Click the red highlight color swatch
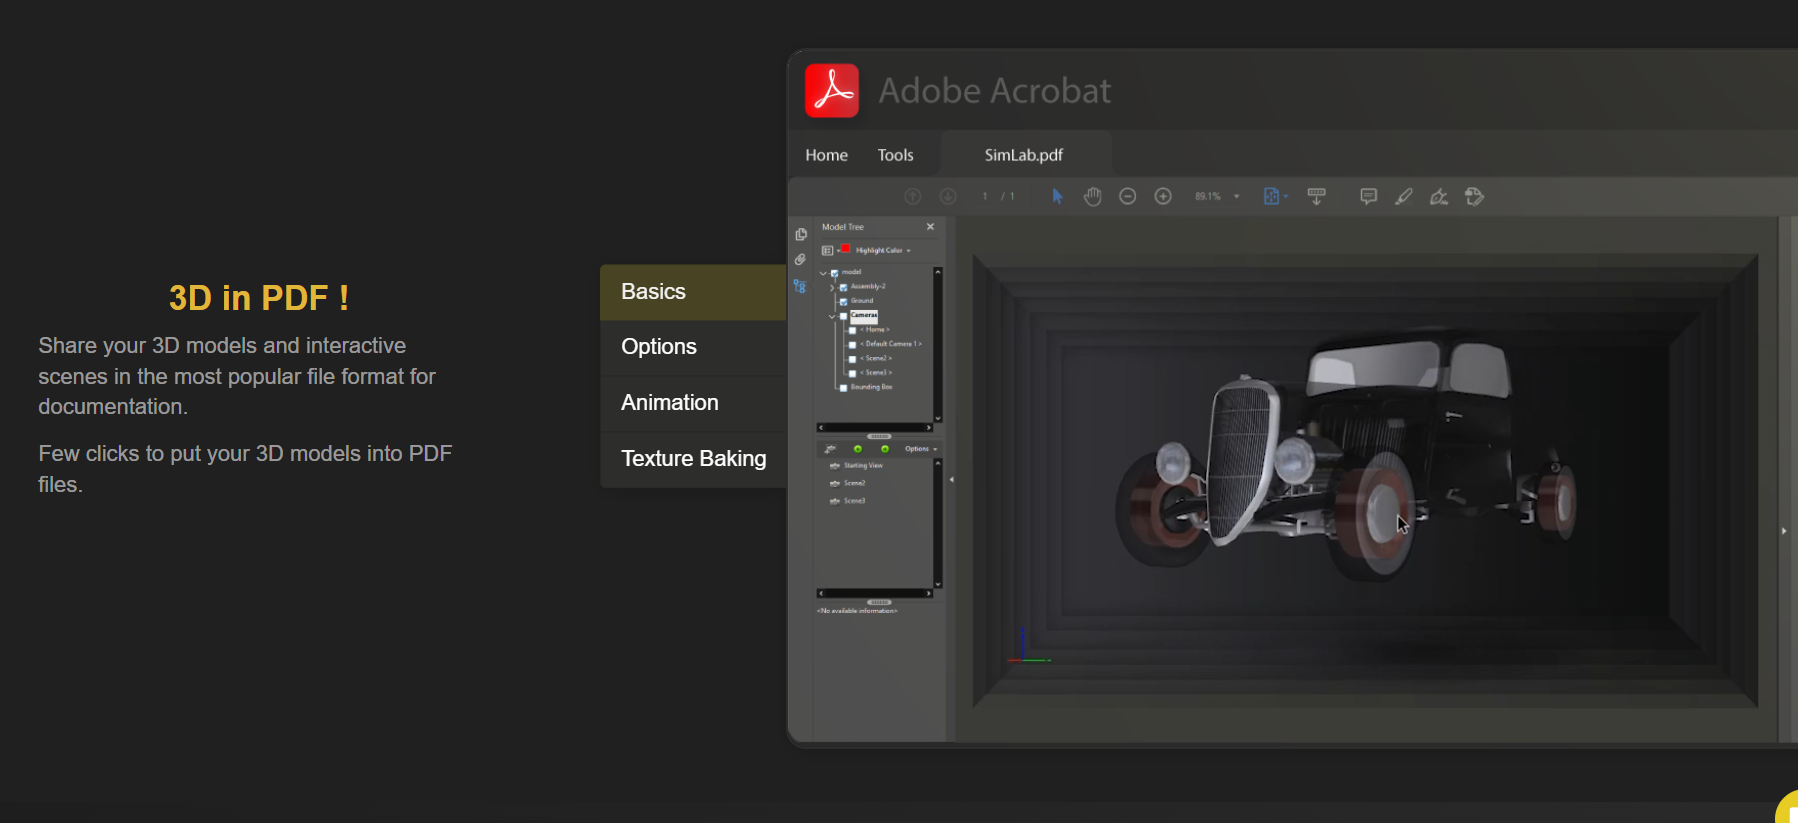Screen dimensions: 1798x823 point(846,249)
